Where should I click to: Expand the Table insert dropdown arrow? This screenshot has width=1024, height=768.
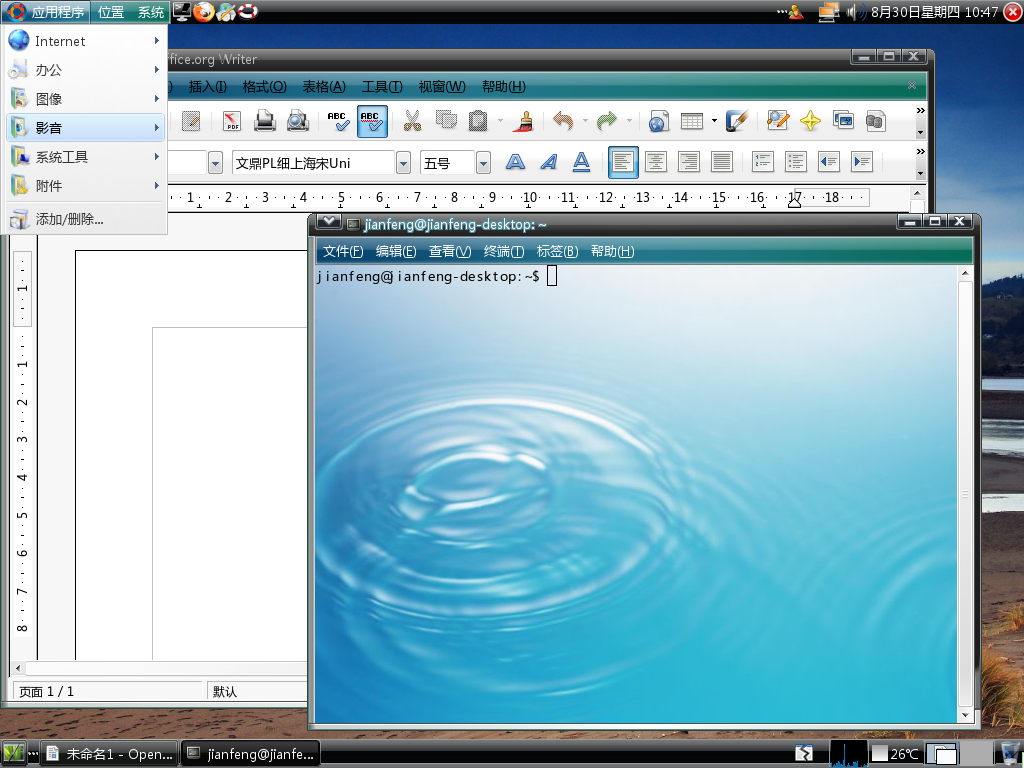coord(714,121)
